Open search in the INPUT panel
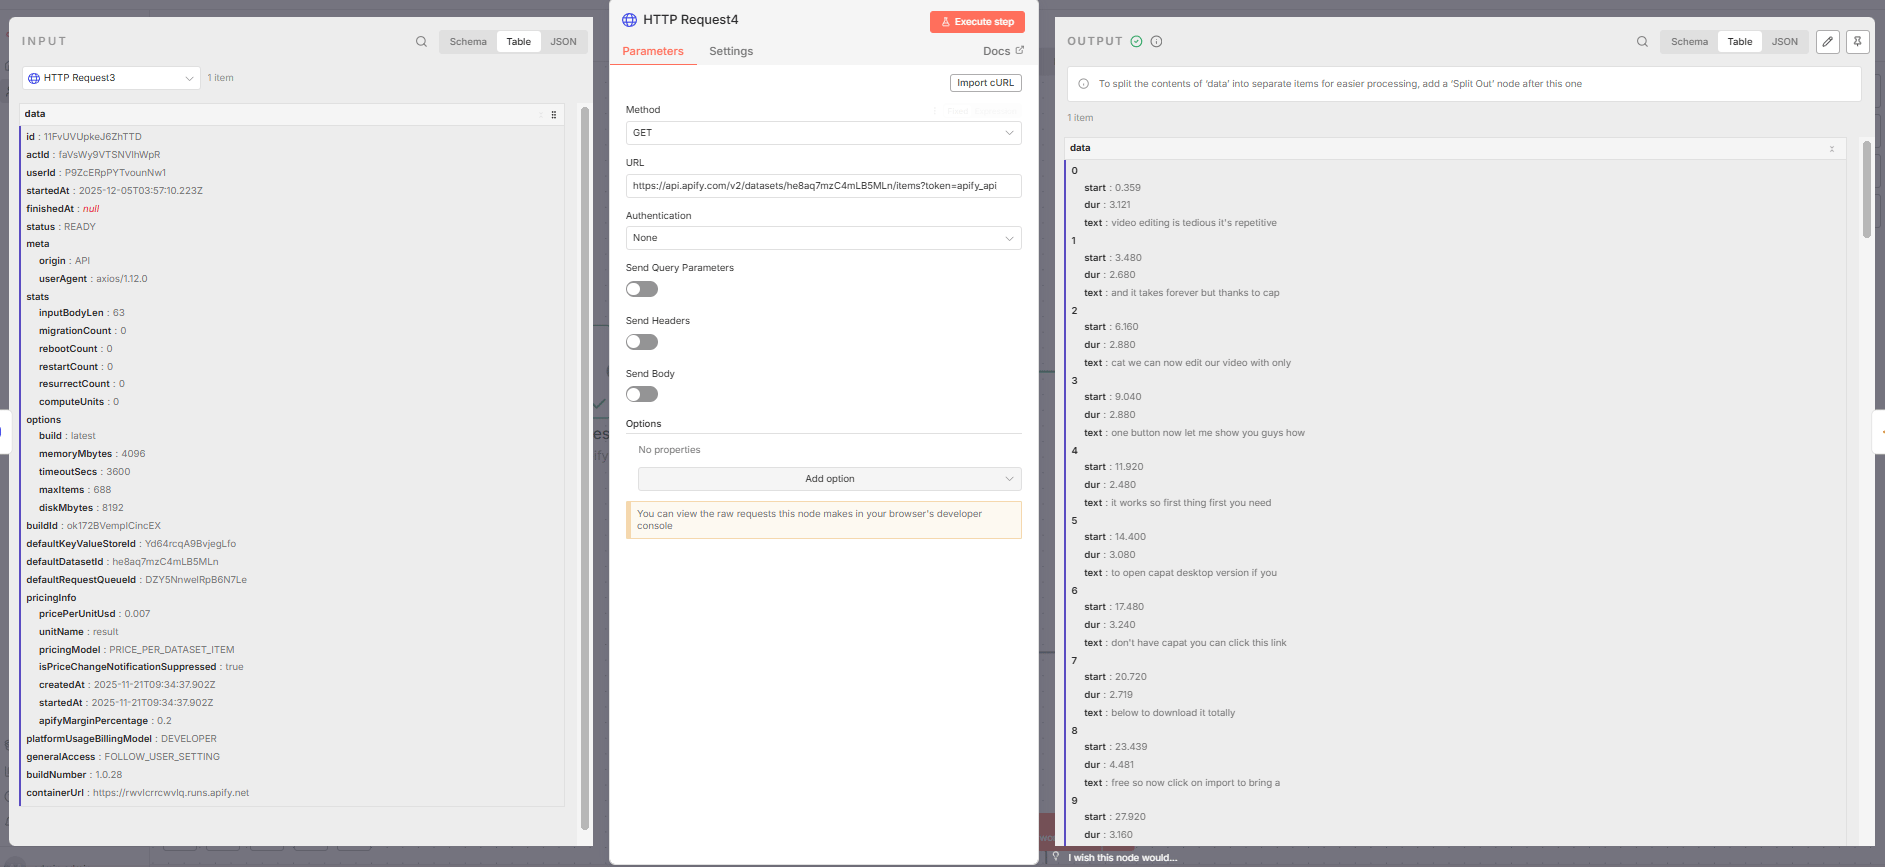The image size is (1885, 867). pyautogui.click(x=421, y=42)
